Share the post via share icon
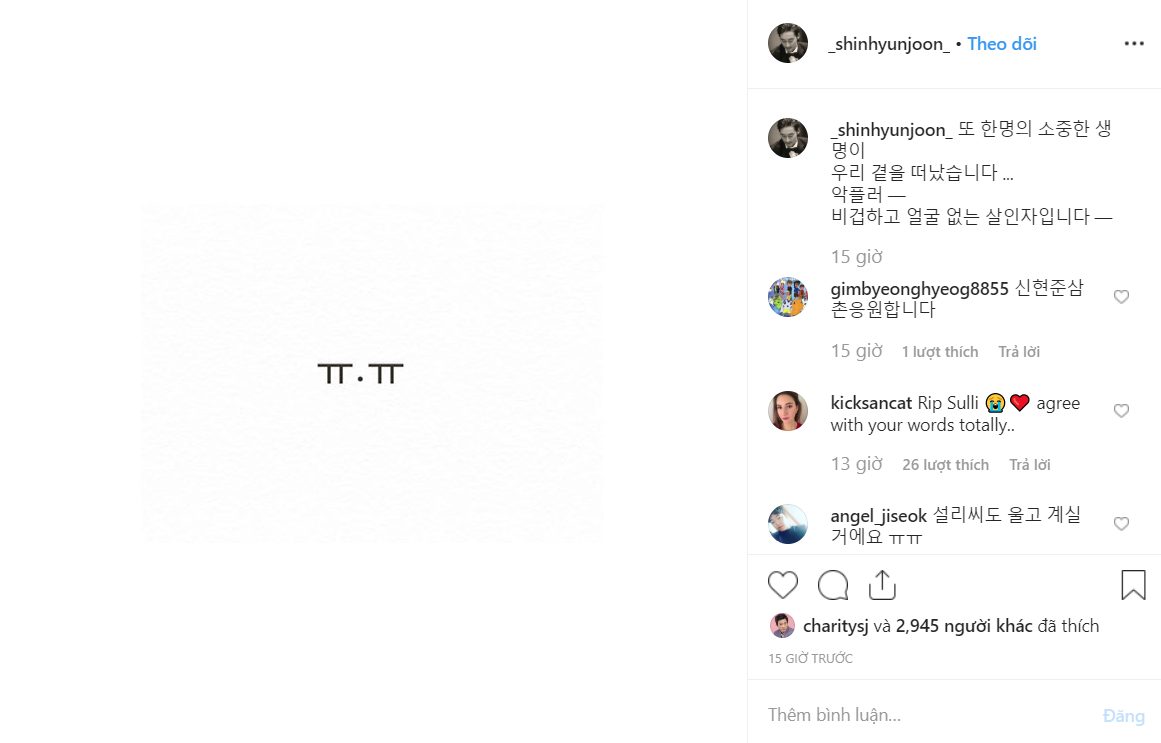 tap(882, 585)
